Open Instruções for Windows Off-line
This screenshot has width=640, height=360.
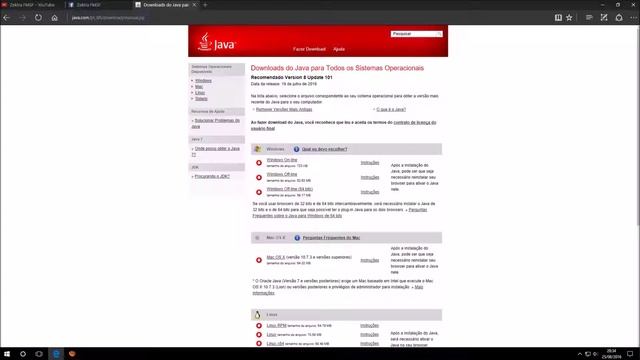click(370, 178)
